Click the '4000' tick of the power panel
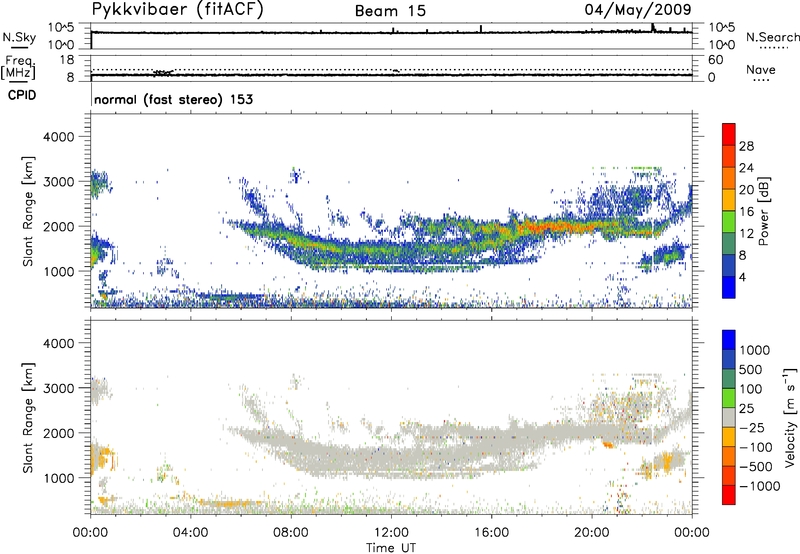800x554 pixels. pos(59,137)
